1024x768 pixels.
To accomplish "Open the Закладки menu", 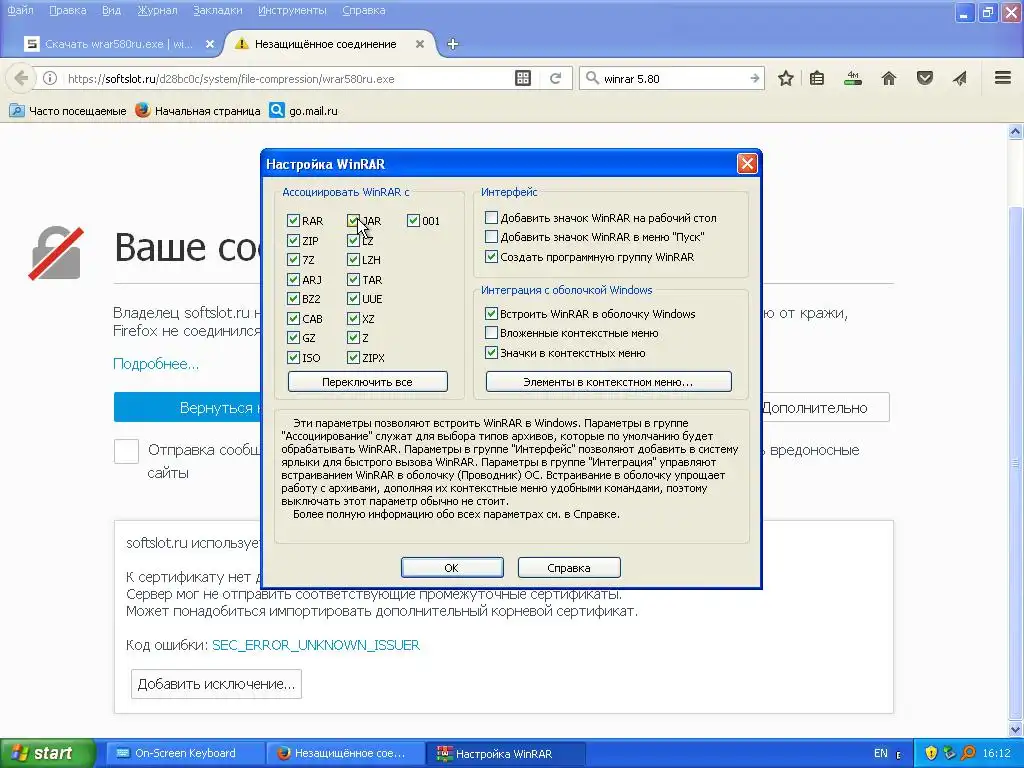I will 217,10.
